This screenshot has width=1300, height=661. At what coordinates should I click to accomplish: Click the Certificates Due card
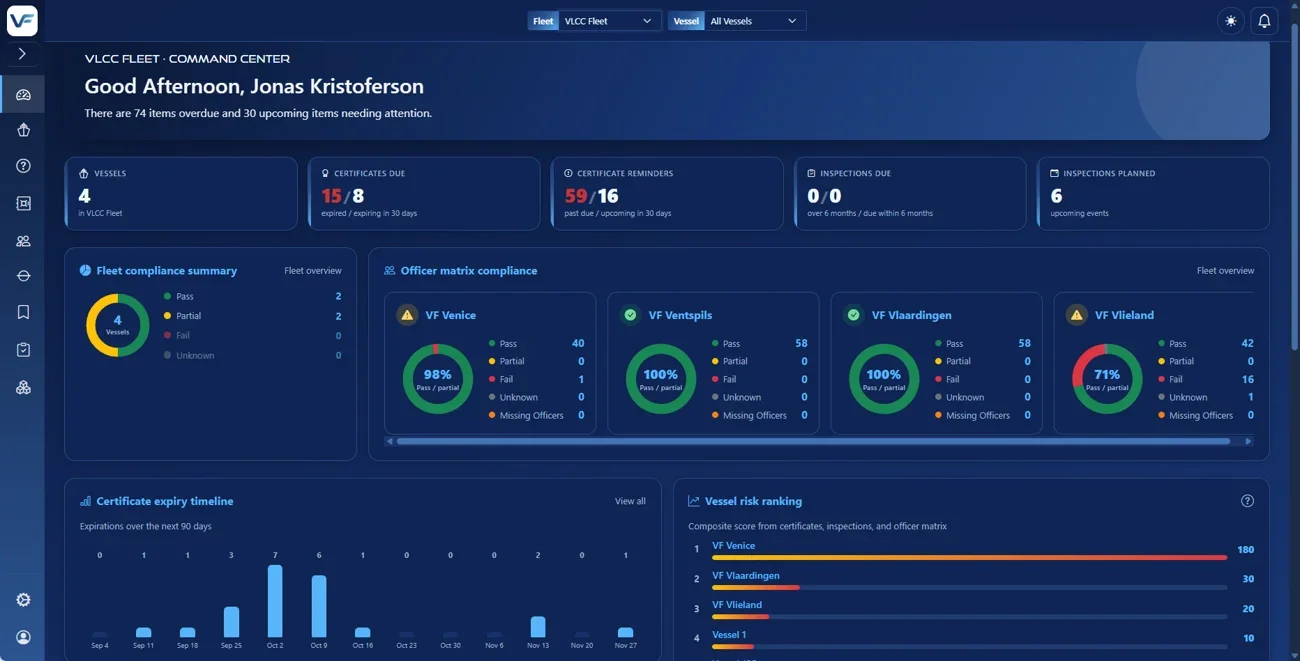(x=424, y=194)
